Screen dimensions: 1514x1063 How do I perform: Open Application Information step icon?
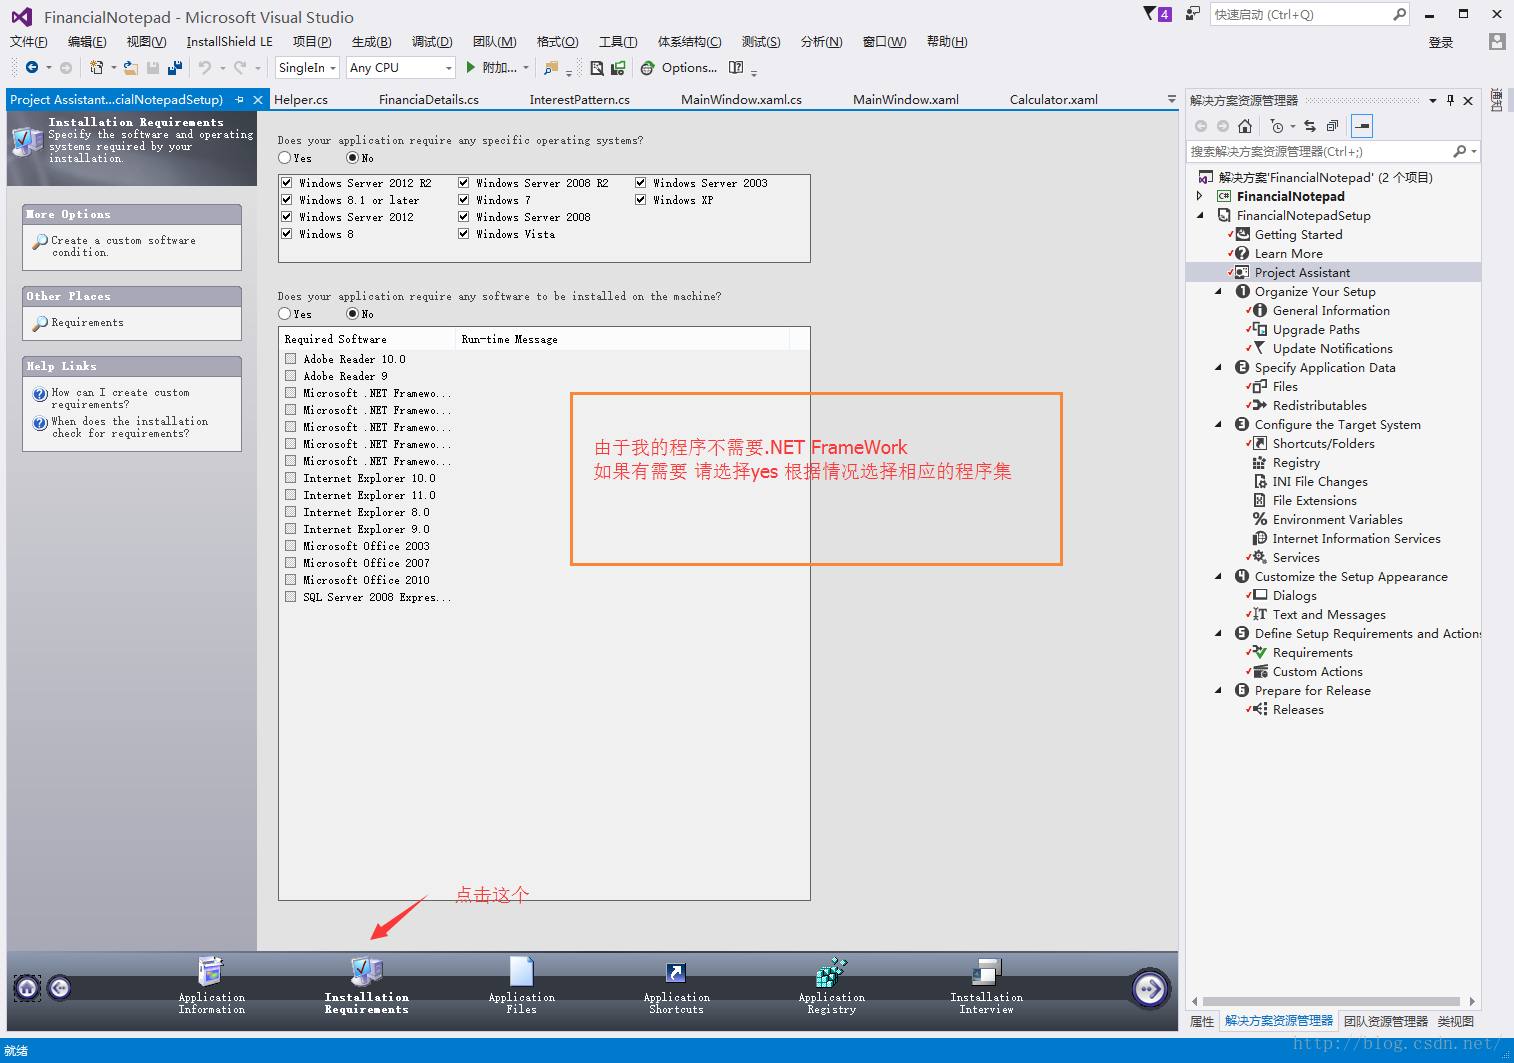(211, 972)
